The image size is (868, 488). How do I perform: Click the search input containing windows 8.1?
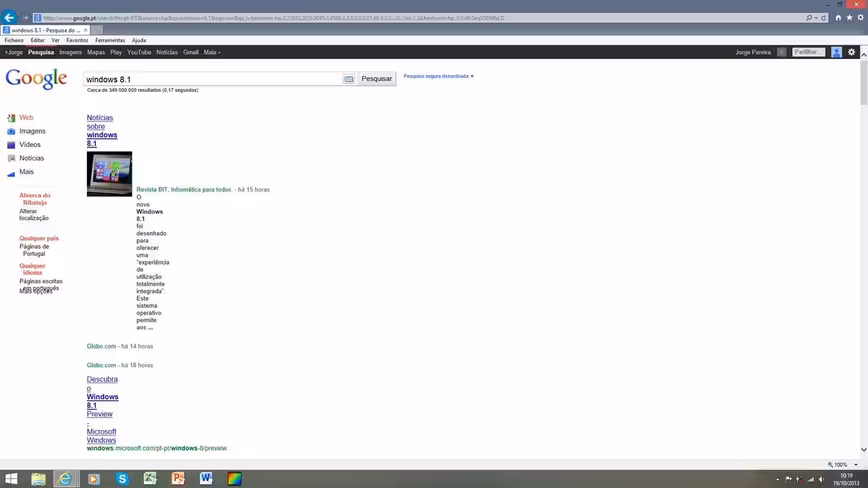pyautogui.click(x=213, y=79)
